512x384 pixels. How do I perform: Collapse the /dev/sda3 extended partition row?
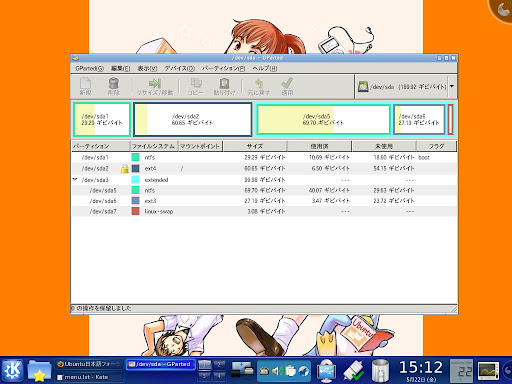[x=75, y=179]
